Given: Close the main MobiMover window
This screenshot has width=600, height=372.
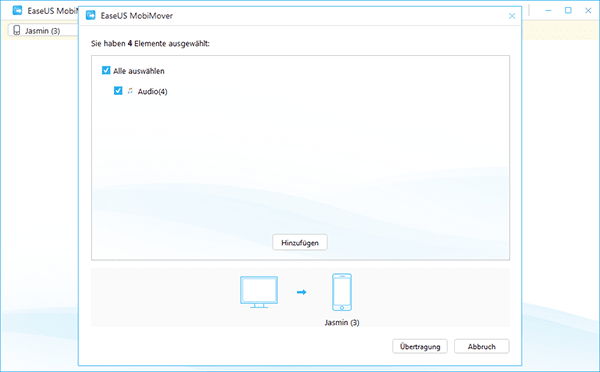Looking at the screenshot, I should [588, 10].
